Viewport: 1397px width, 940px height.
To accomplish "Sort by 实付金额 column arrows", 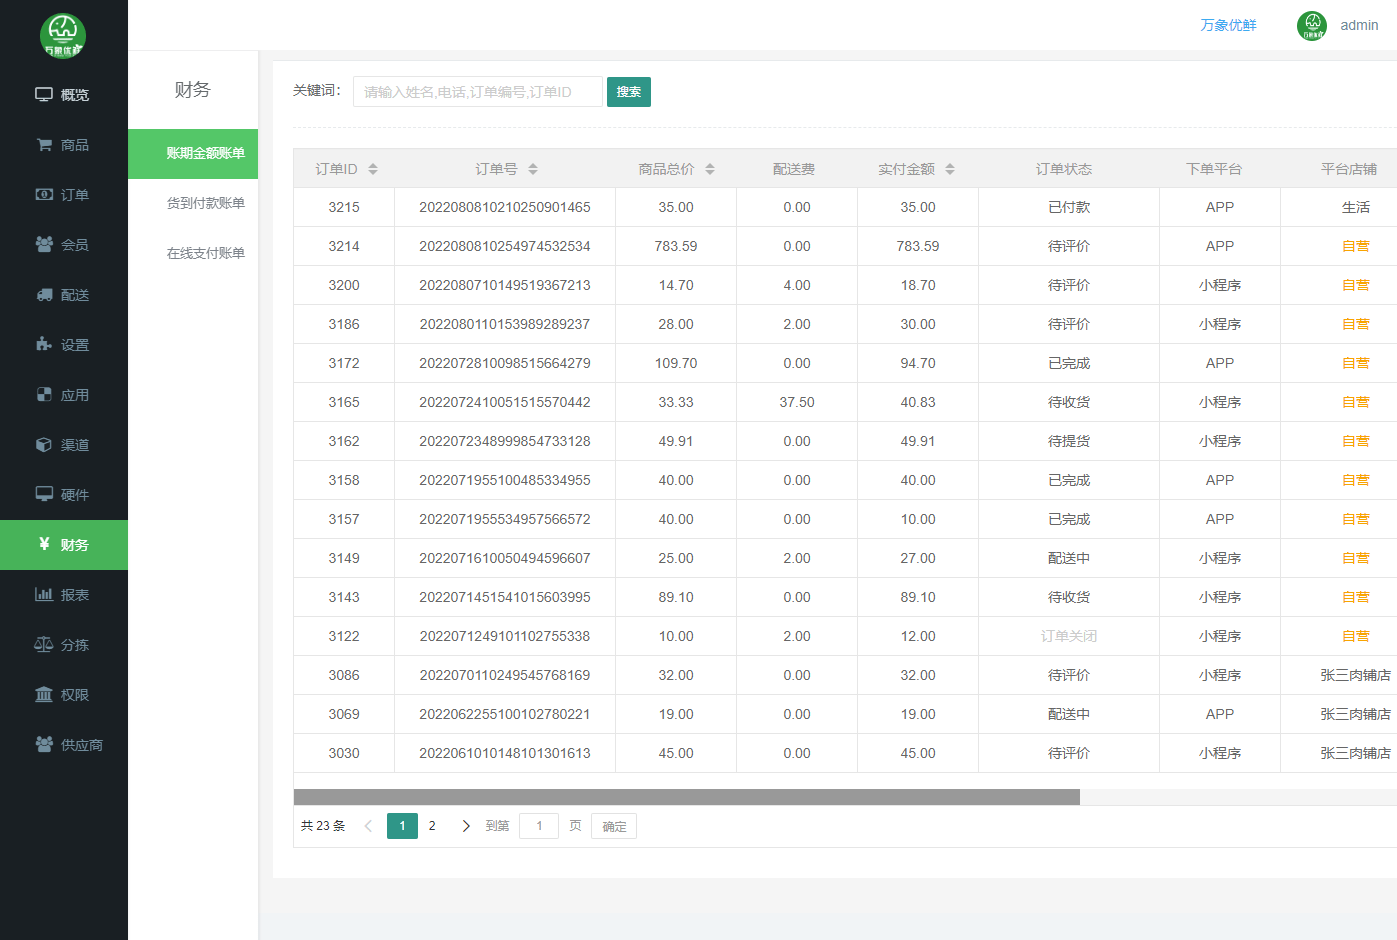I will click(x=950, y=169).
